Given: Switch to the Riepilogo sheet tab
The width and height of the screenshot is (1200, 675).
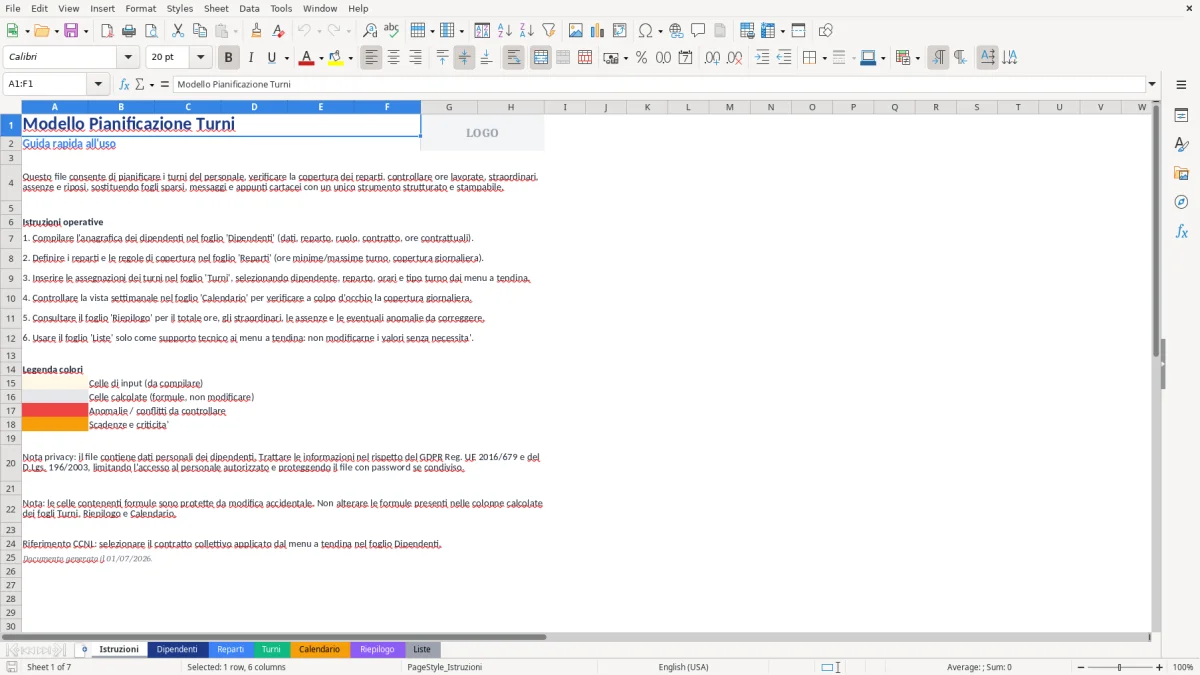Looking at the screenshot, I should 377,649.
